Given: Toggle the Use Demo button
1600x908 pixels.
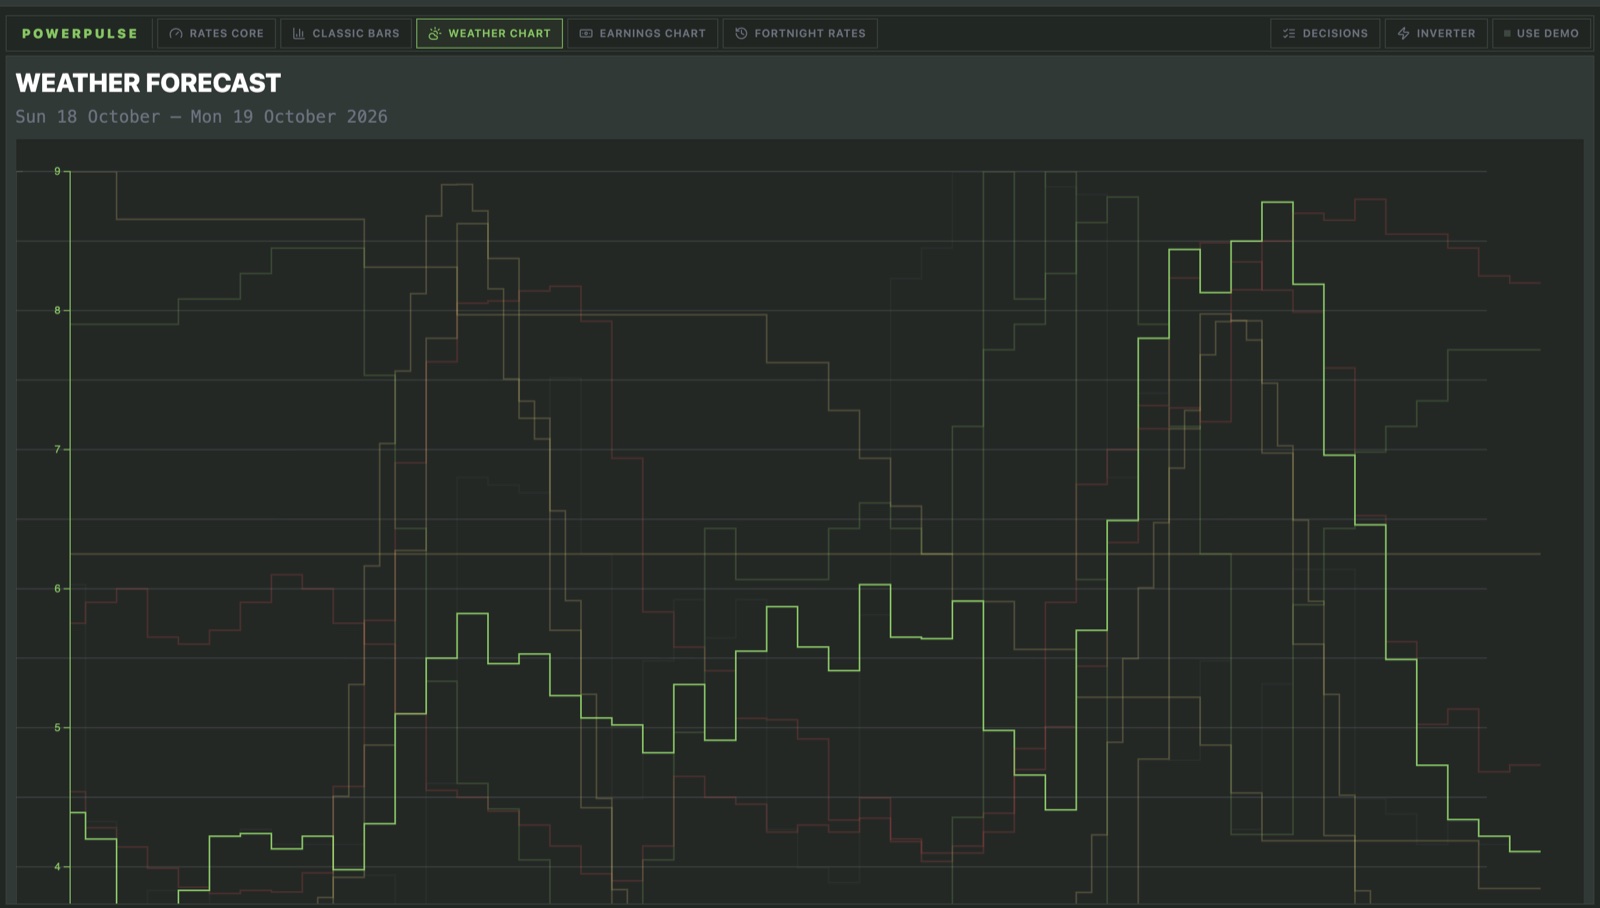Looking at the screenshot, I should pyautogui.click(x=1541, y=33).
